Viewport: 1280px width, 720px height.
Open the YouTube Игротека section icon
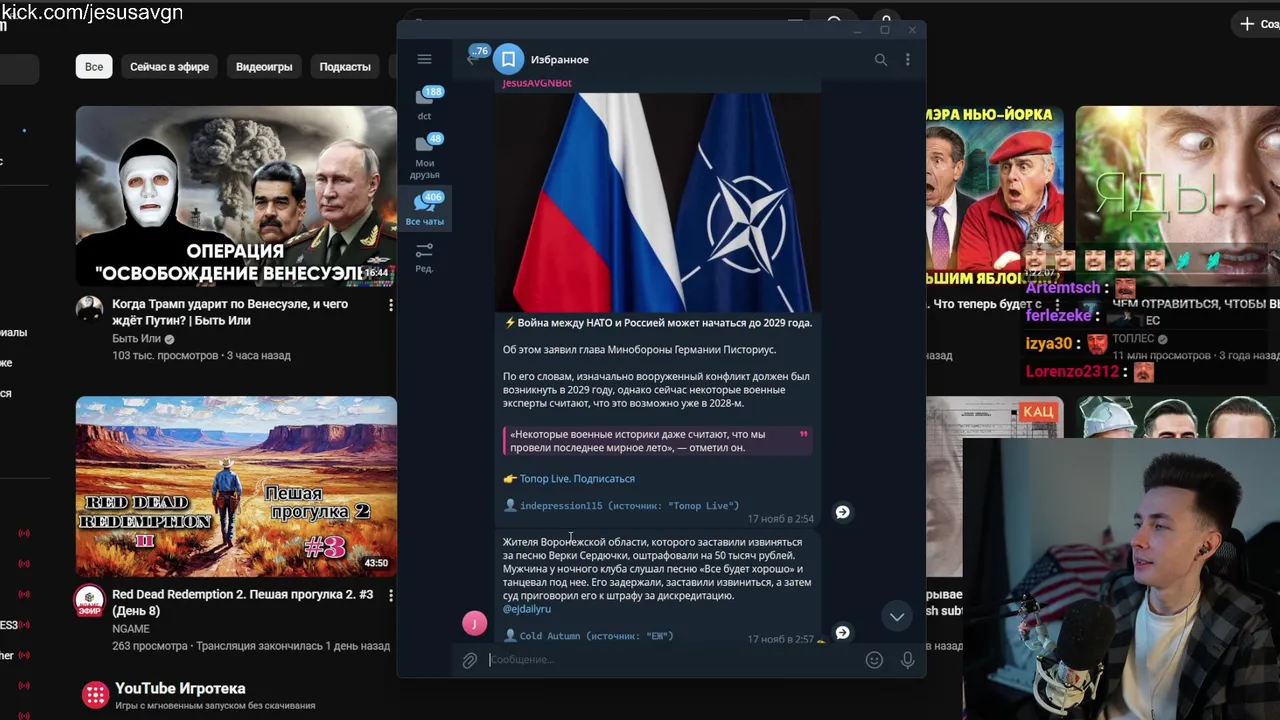click(x=95, y=695)
